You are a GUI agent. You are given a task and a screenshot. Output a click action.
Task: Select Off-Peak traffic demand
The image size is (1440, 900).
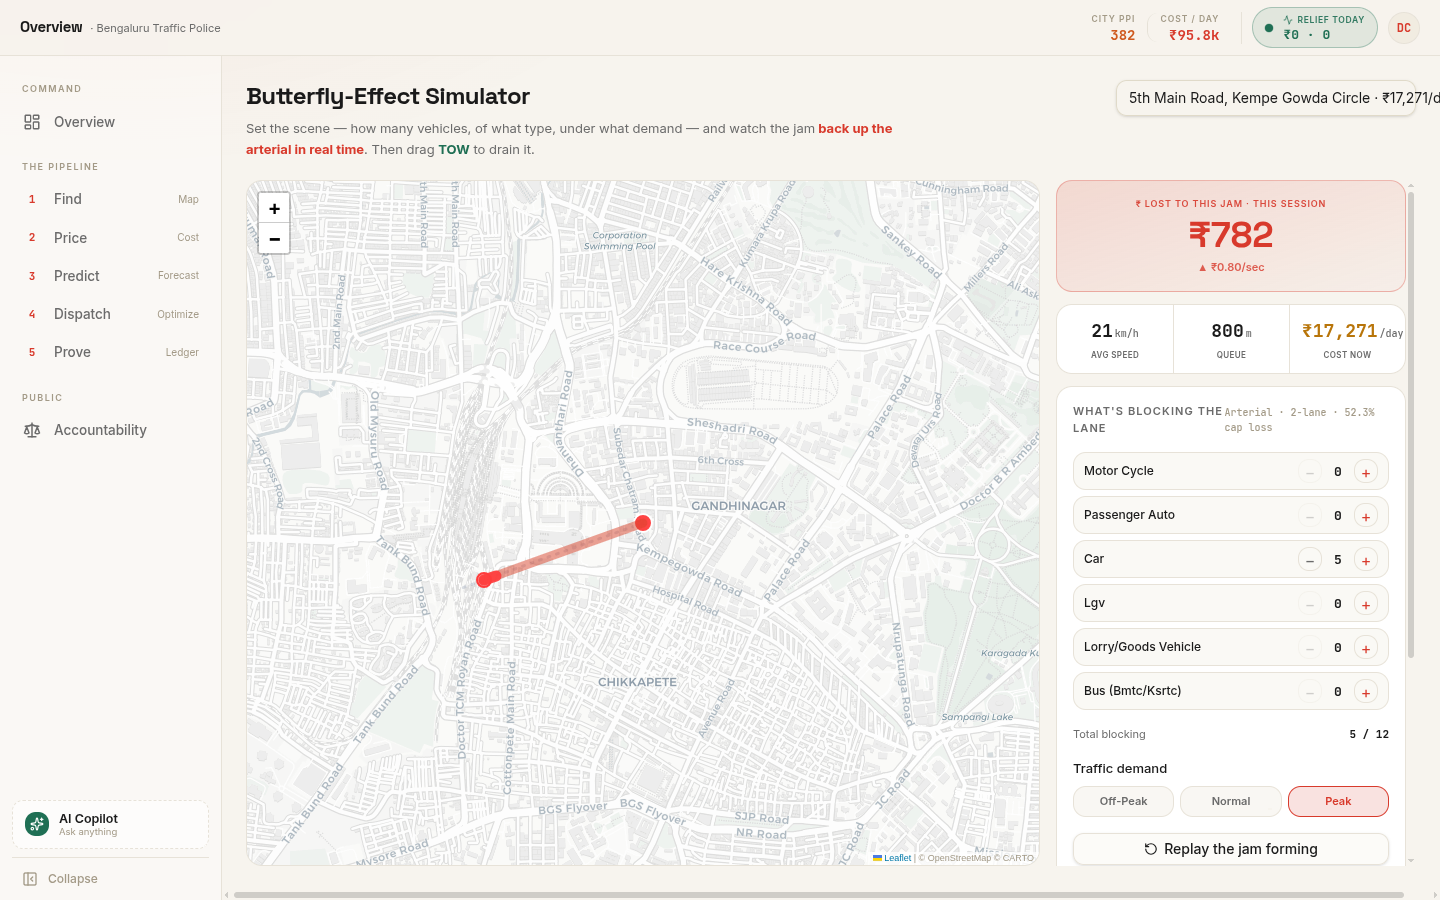[x=1123, y=801]
